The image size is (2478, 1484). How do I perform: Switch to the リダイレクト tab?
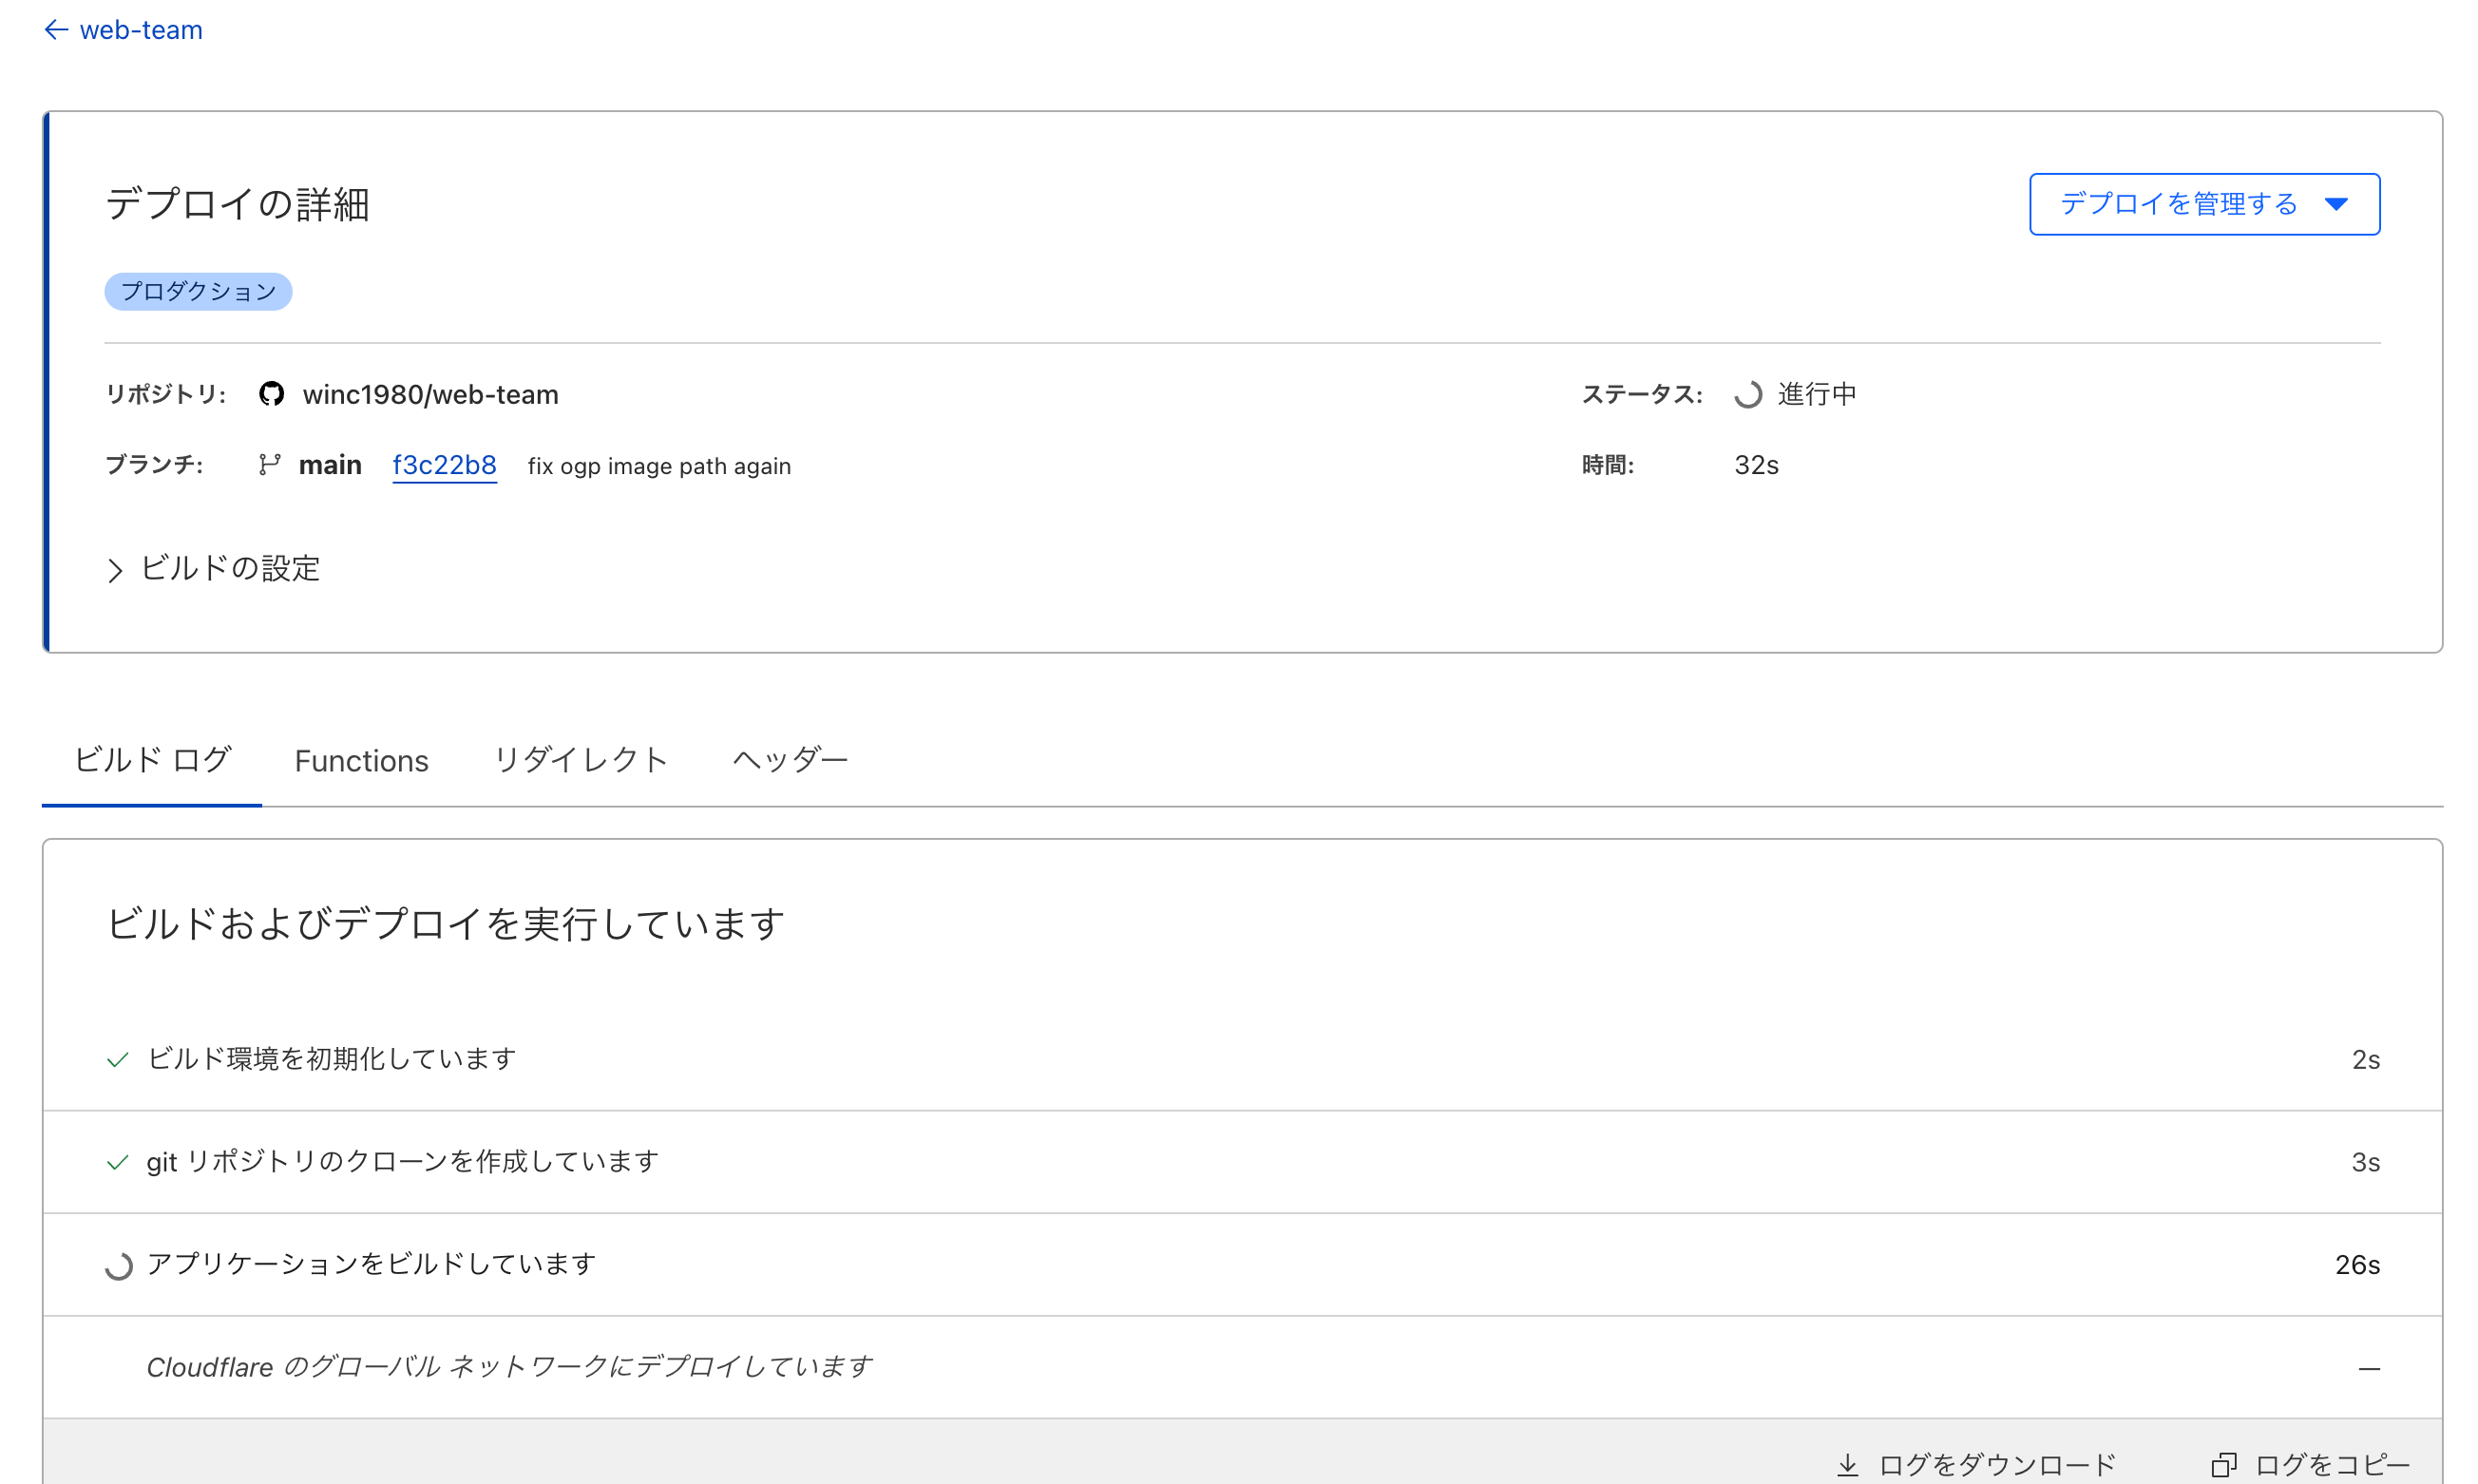pyautogui.click(x=578, y=760)
